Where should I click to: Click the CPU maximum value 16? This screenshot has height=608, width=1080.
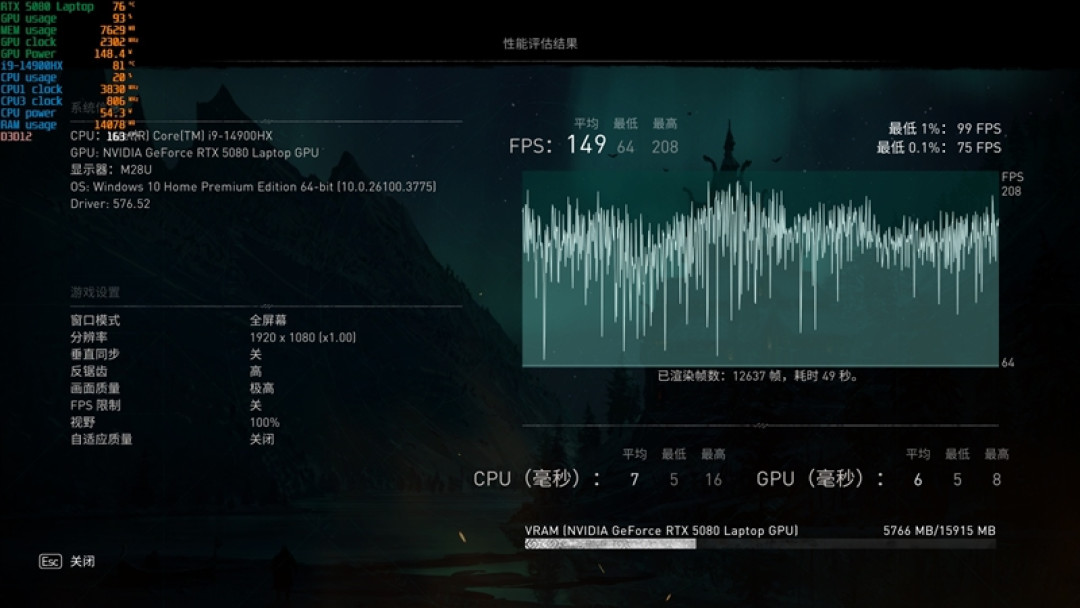tap(714, 480)
